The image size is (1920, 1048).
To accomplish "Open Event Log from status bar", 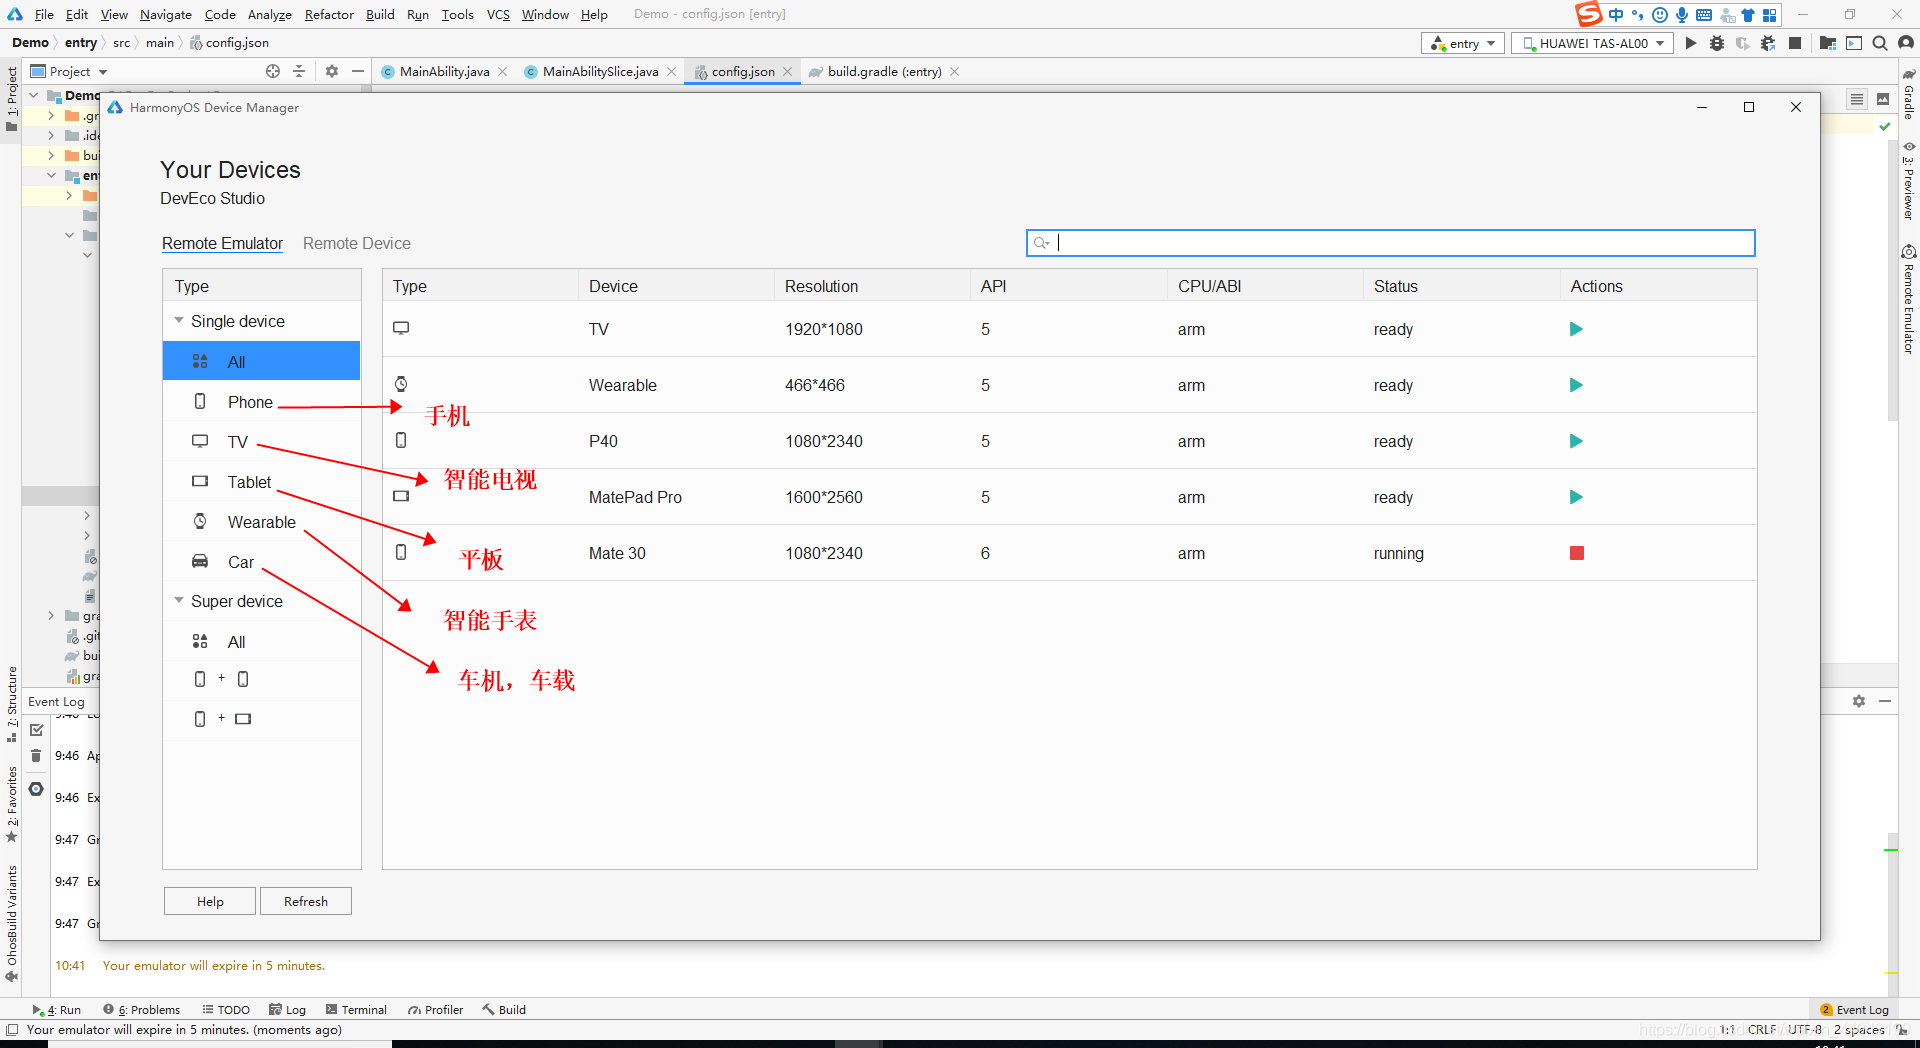I will click(x=1855, y=1010).
